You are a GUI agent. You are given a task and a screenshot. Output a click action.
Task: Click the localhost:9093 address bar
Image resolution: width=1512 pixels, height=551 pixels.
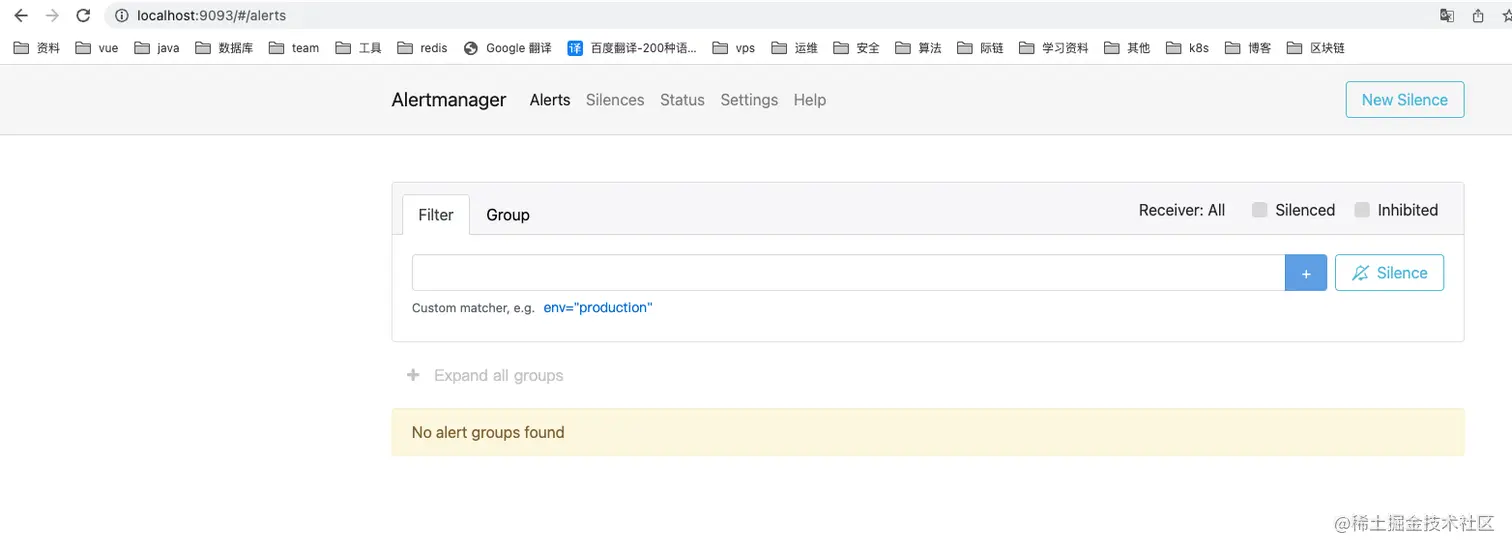pos(211,16)
